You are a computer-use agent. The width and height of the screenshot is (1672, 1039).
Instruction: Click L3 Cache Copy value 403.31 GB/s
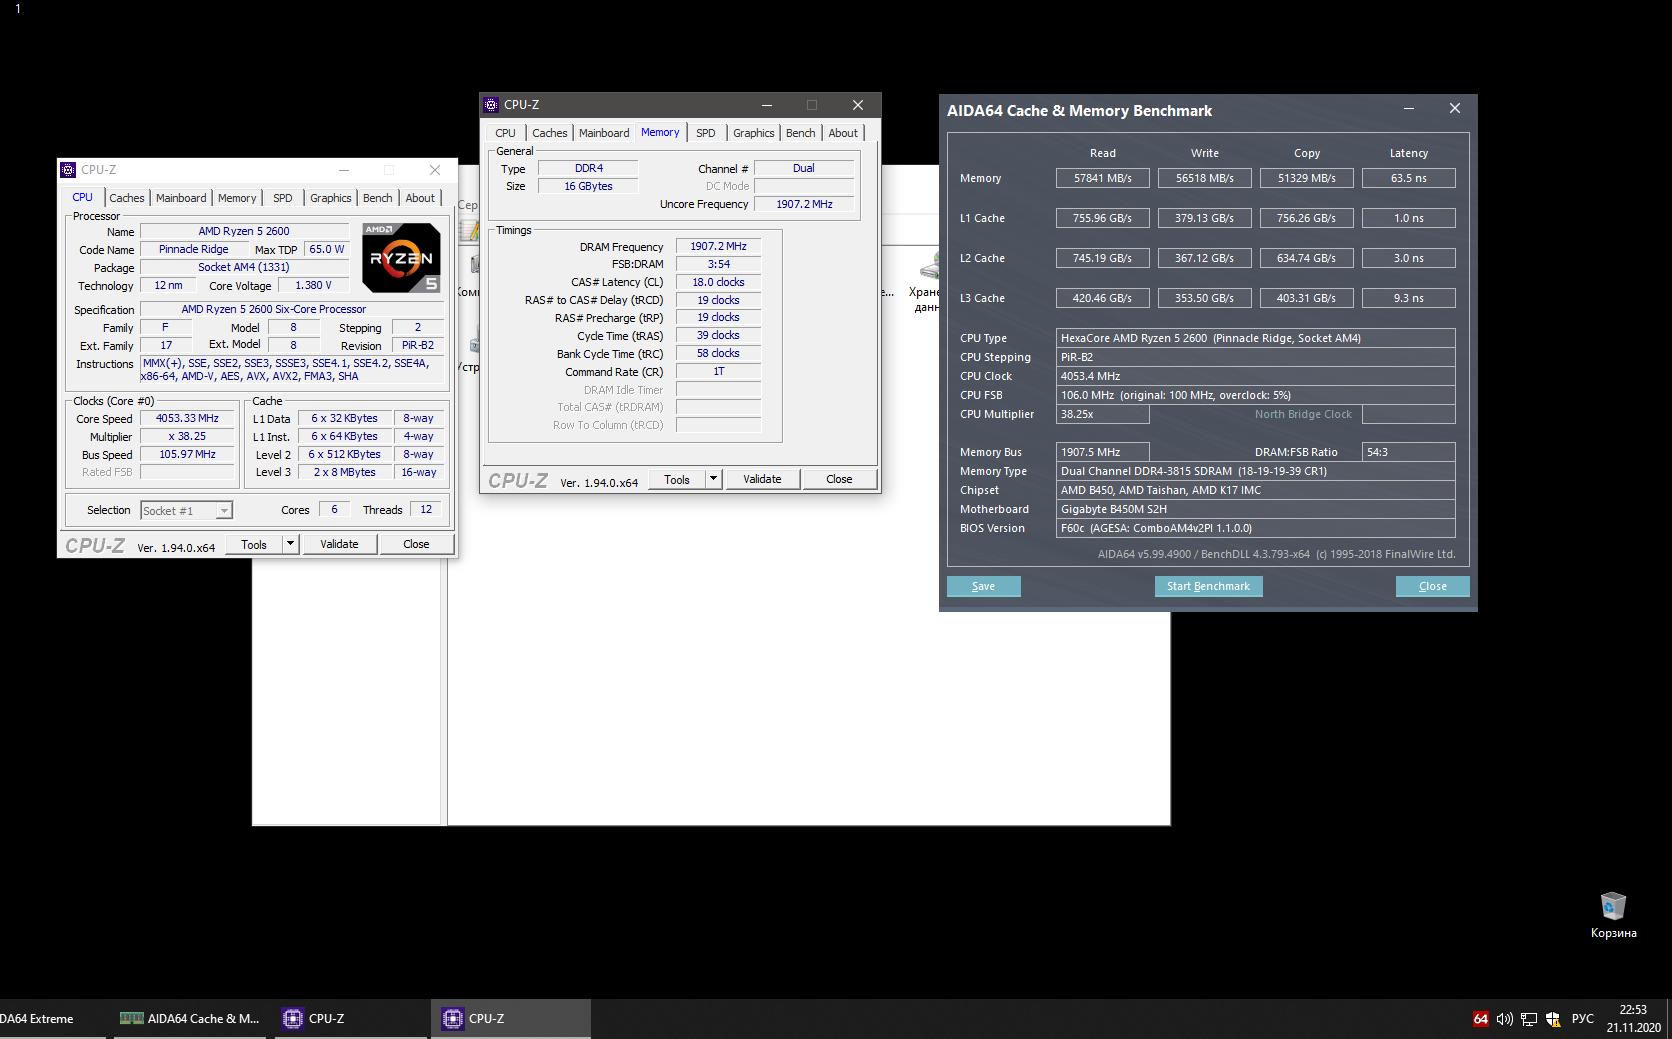point(1307,298)
